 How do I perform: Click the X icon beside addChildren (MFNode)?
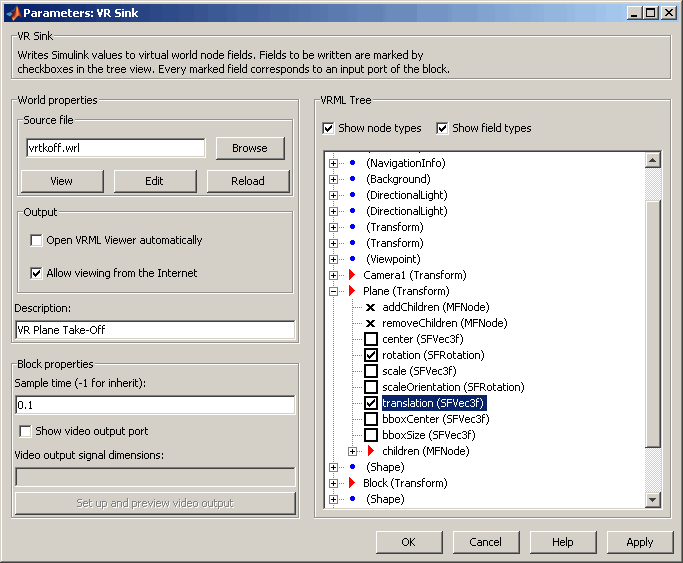point(371,307)
